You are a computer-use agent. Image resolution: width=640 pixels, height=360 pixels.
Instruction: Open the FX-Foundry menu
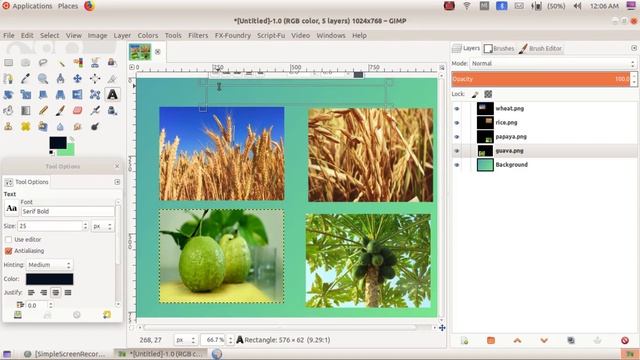coord(233,36)
